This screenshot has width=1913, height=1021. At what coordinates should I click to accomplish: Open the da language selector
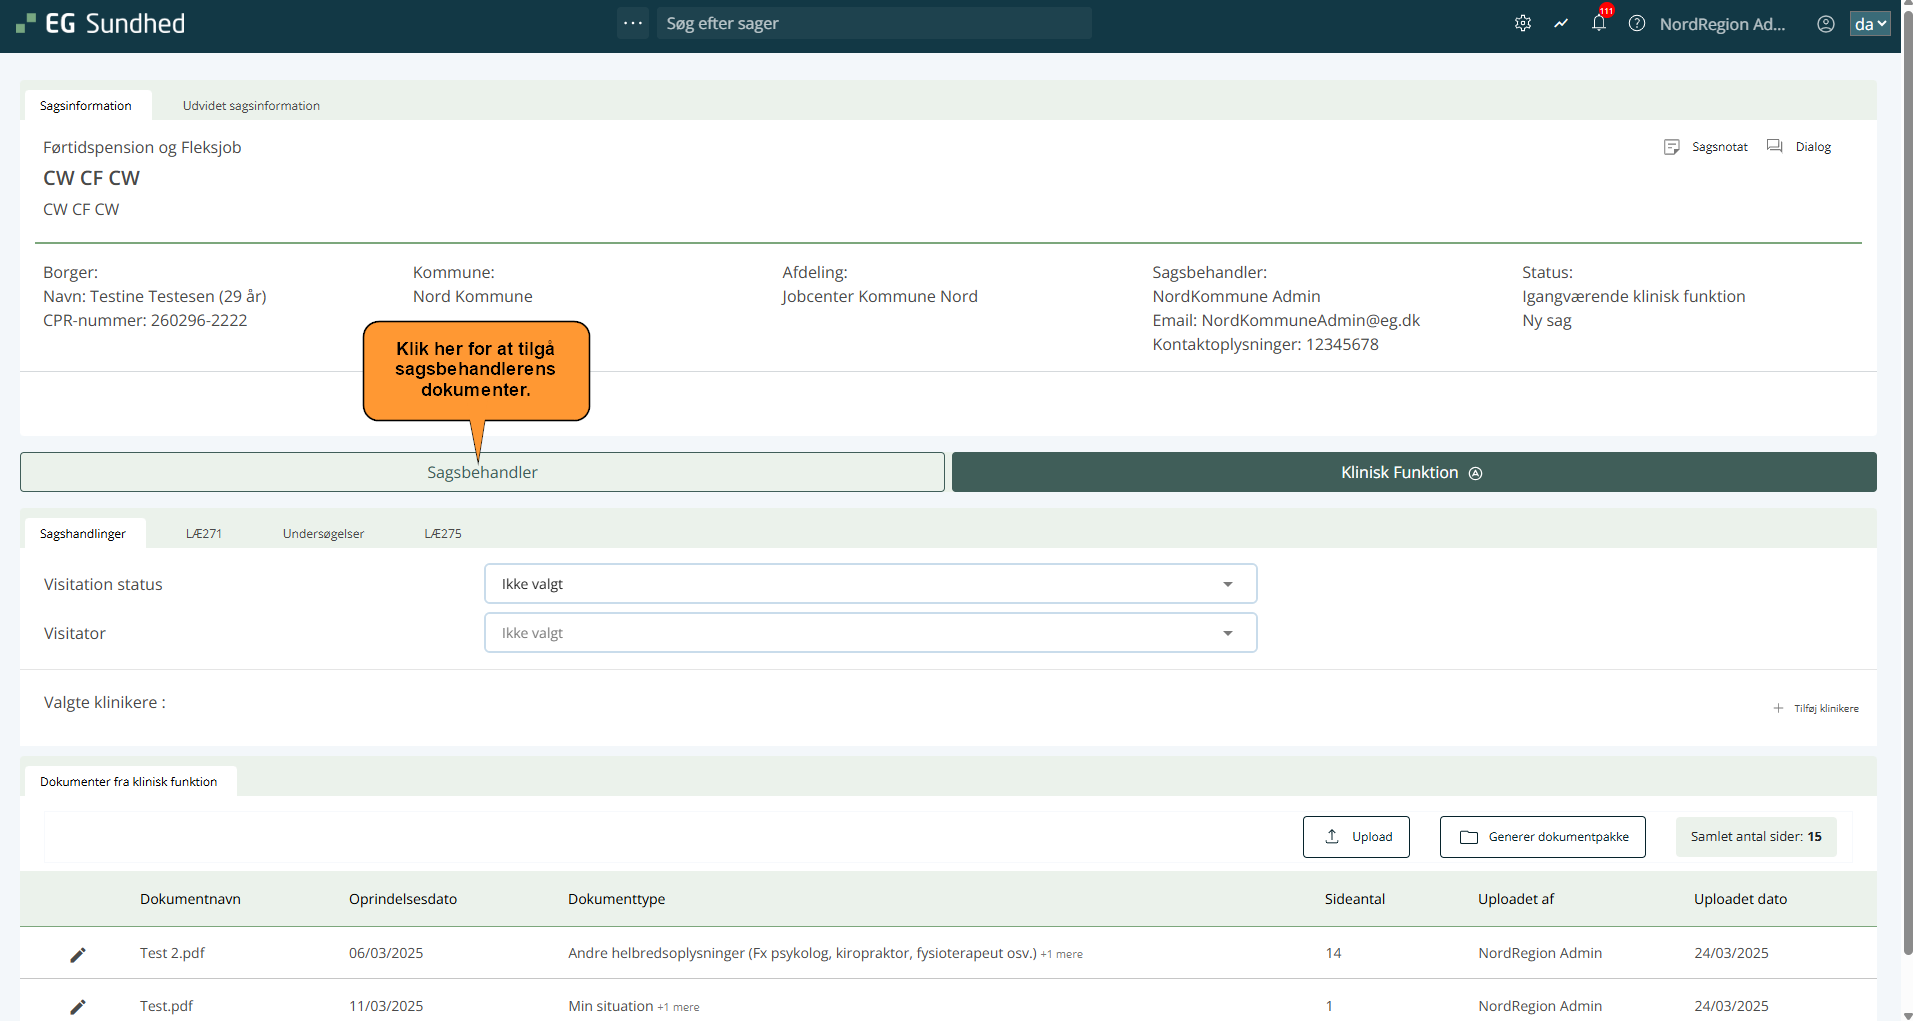1869,24
